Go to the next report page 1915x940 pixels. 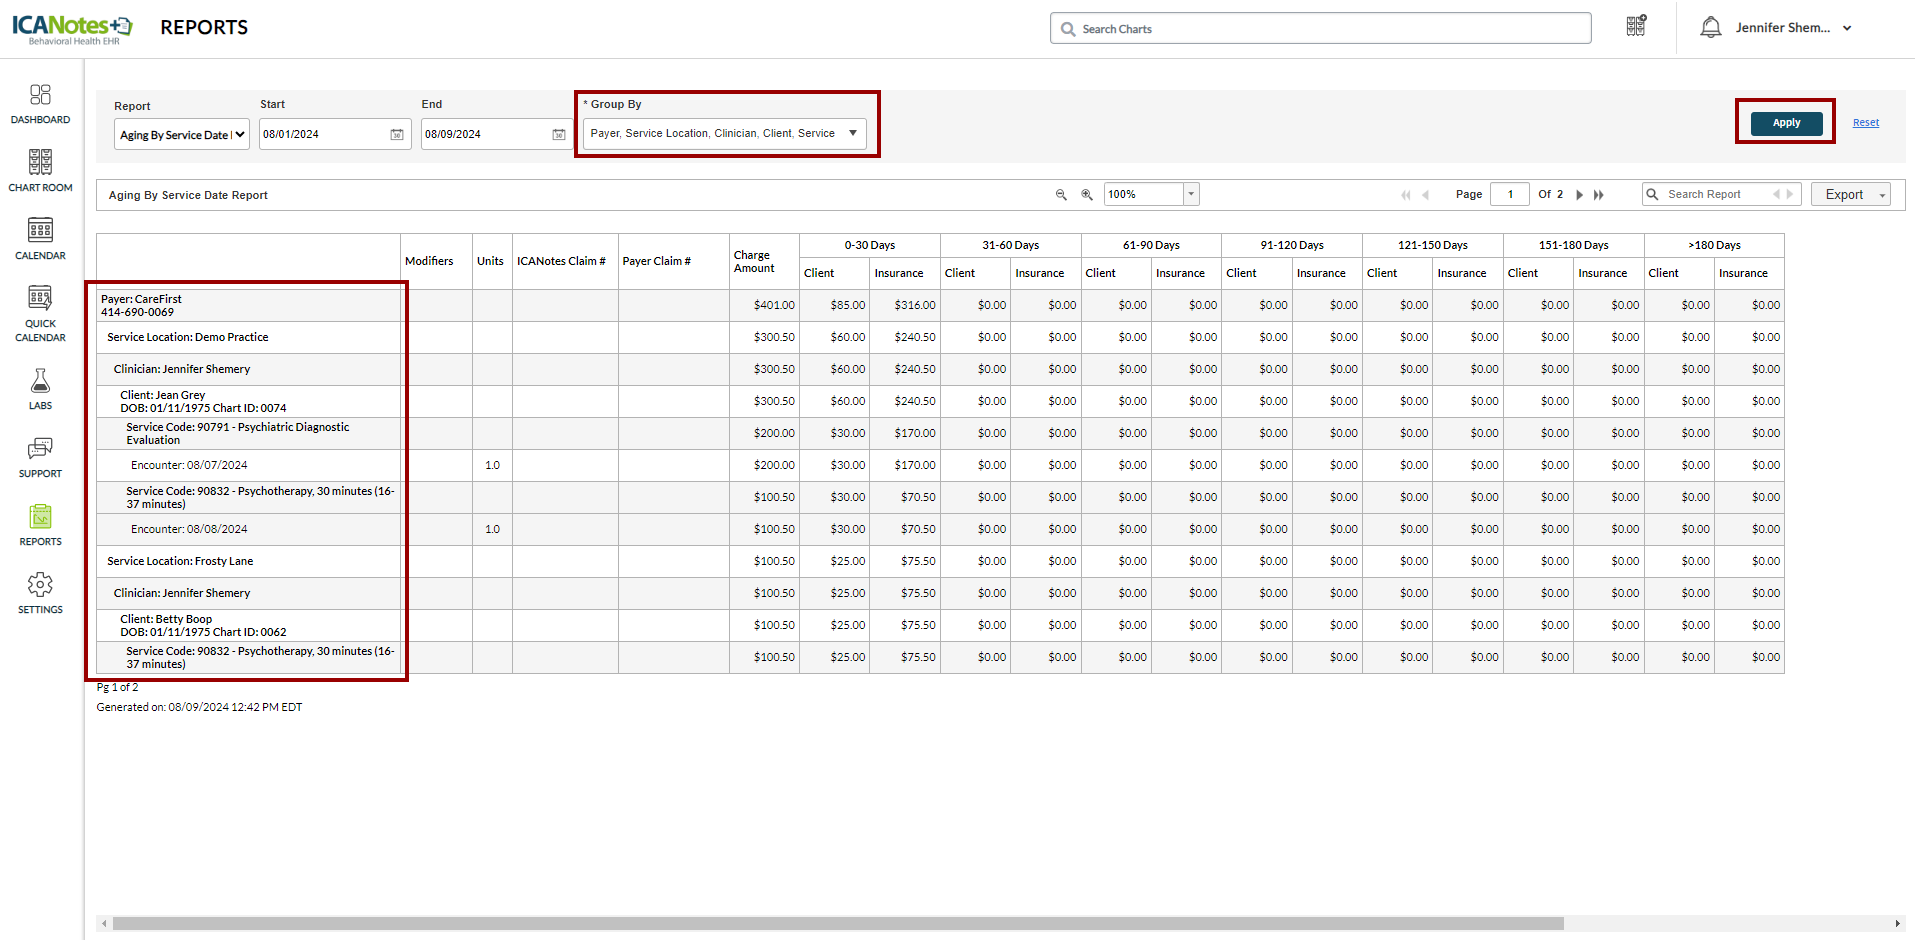pos(1580,195)
